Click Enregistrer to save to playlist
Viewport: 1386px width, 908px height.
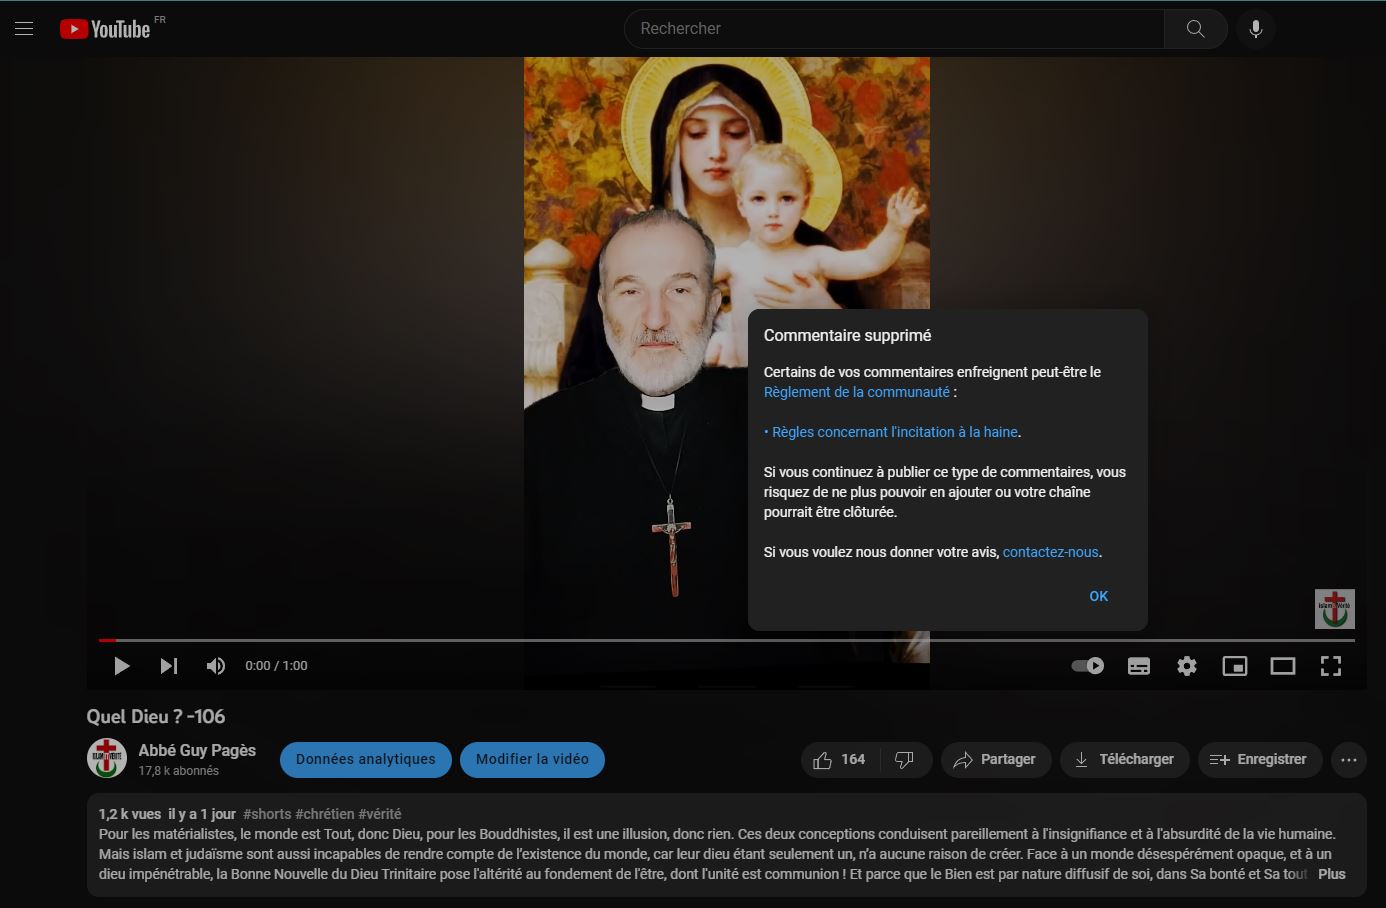1259,760
